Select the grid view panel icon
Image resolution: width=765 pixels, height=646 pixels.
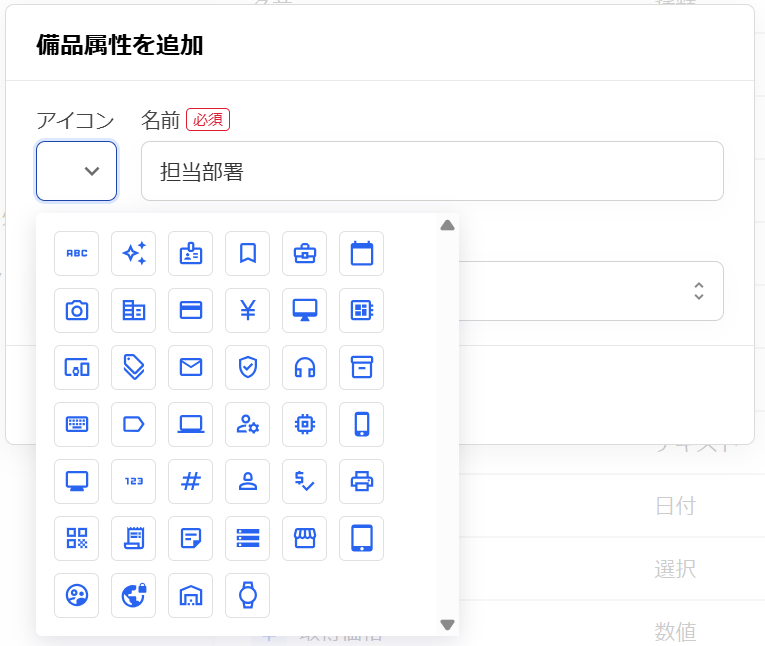tap(362, 310)
